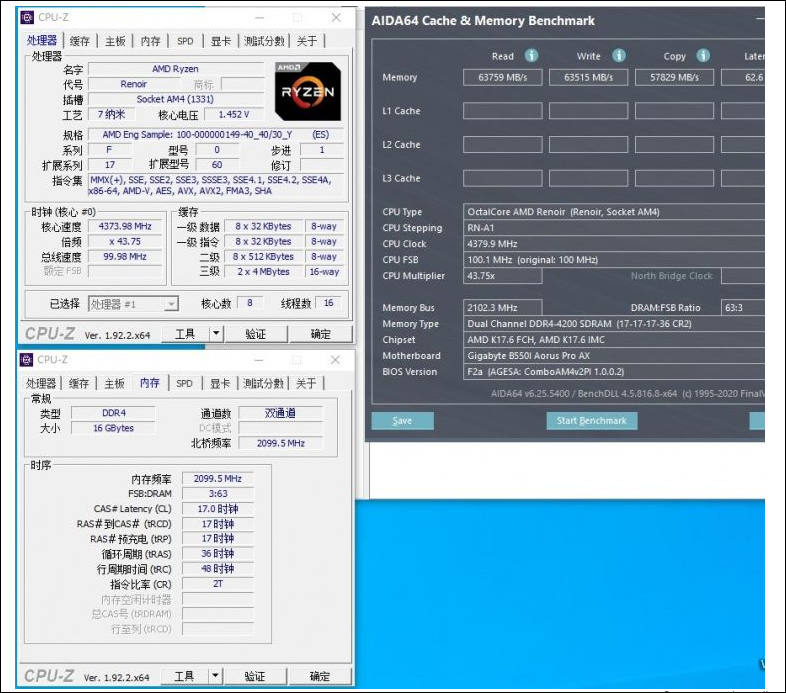Image resolution: width=786 pixels, height=693 pixels.
Task: Click Memory Copy value 57829 MB/s
Action: 674,77
